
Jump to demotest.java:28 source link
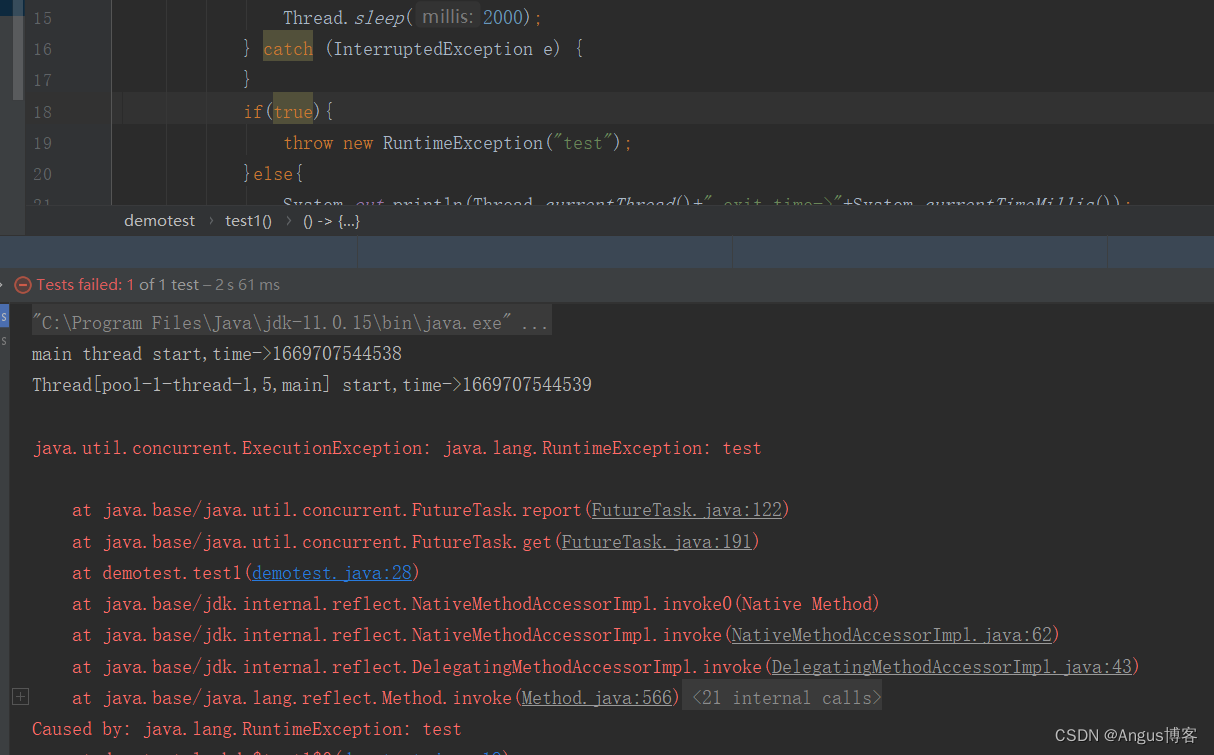click(x=331, y=572)
